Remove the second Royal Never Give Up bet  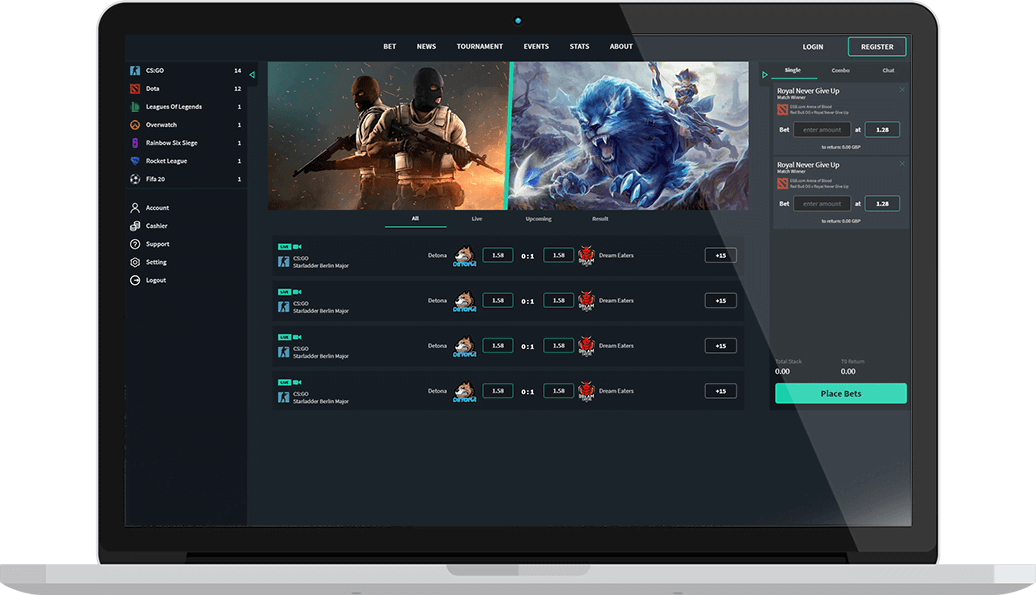pos(902,164)
